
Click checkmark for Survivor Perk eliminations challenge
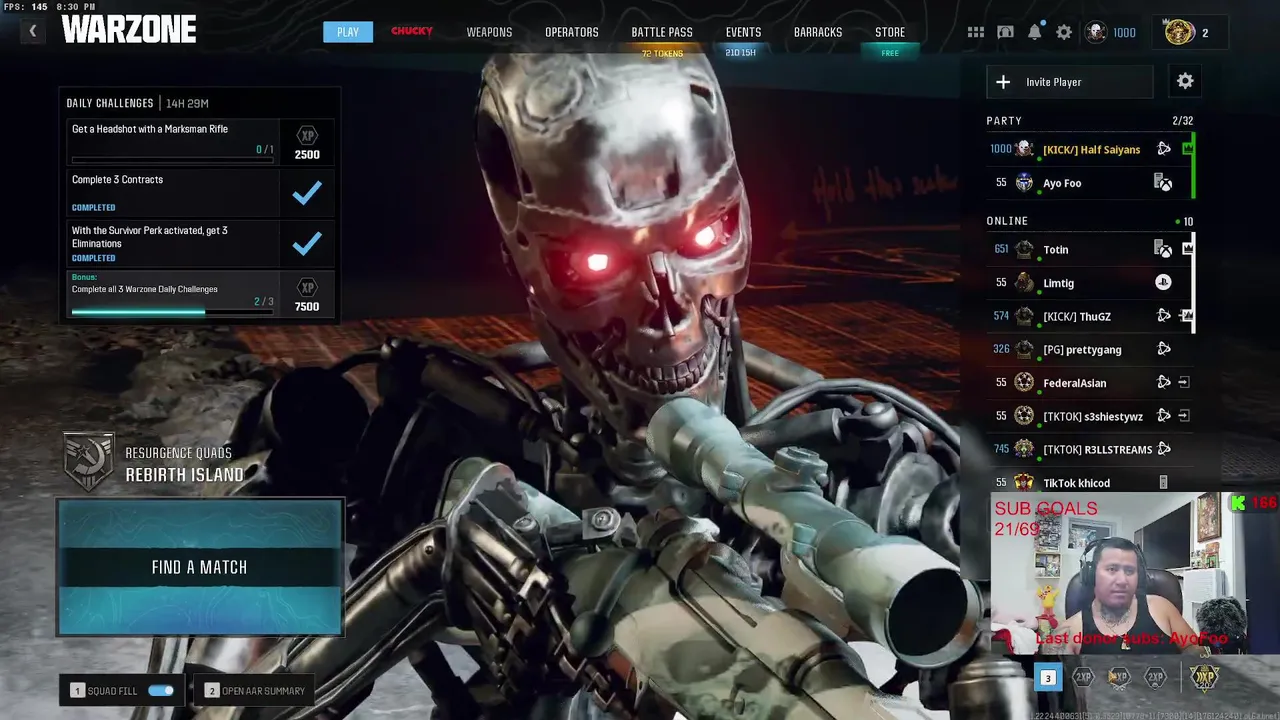tap(307, 243)
